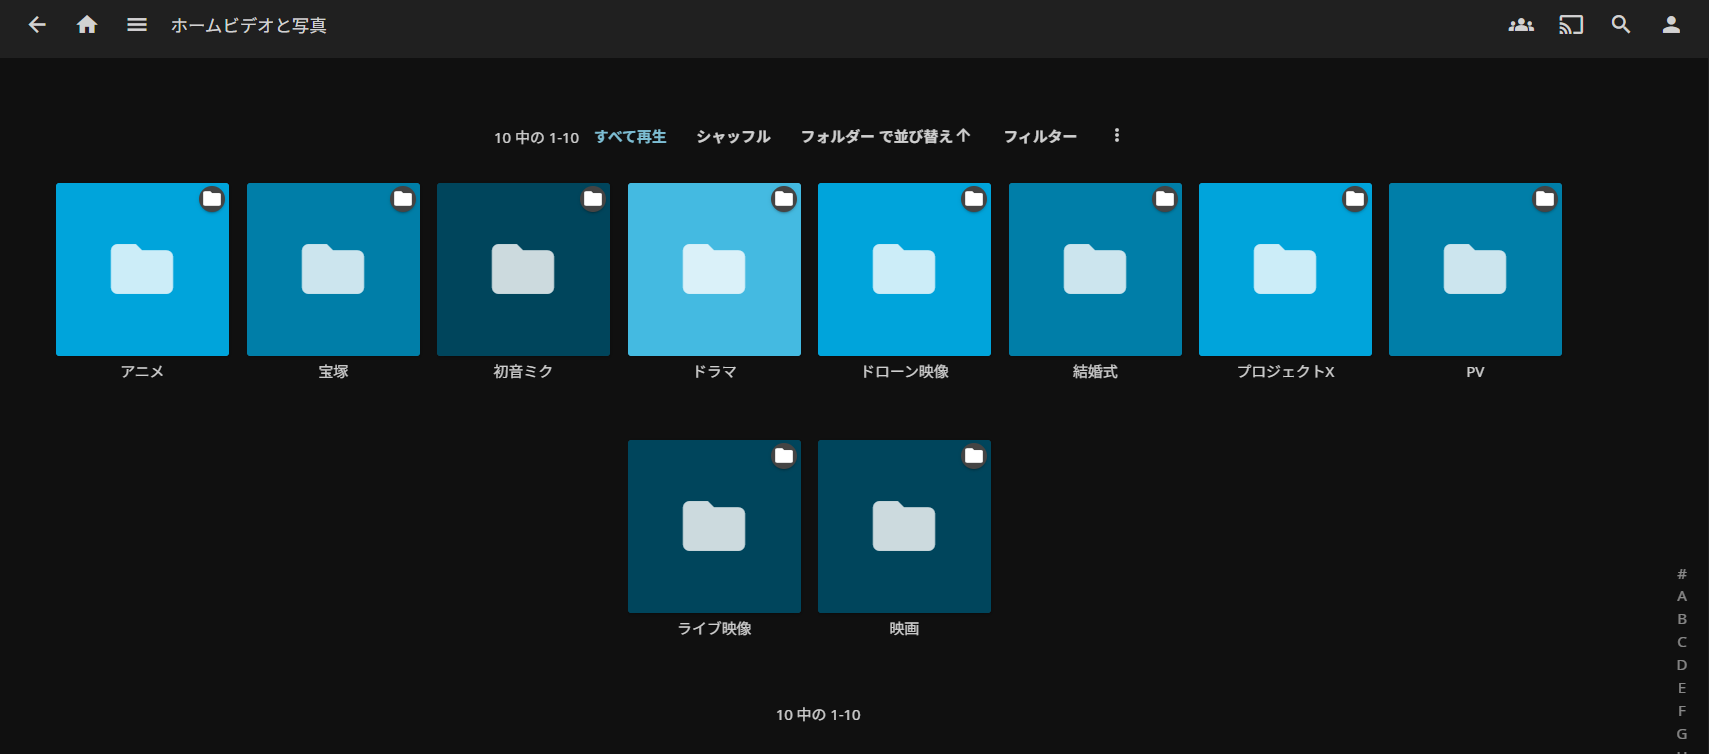Click the back arrow icon
The image size is (1709, 754).
37,25
